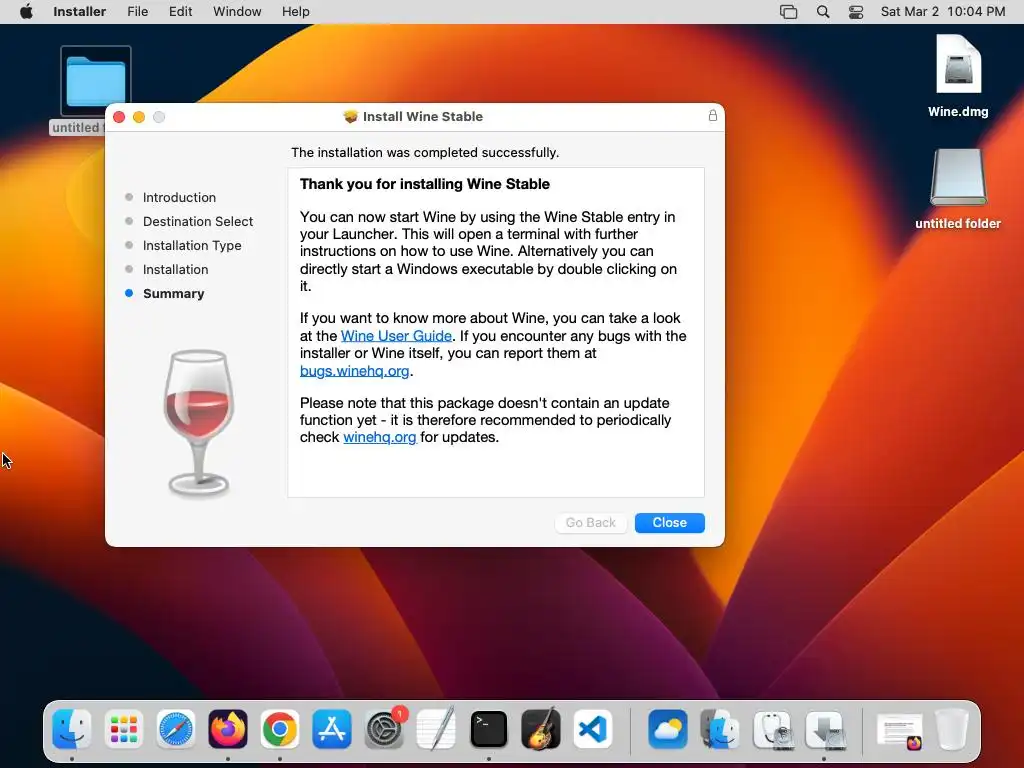Open the File menu
The image size is (1024, 768).
[137, 11]
